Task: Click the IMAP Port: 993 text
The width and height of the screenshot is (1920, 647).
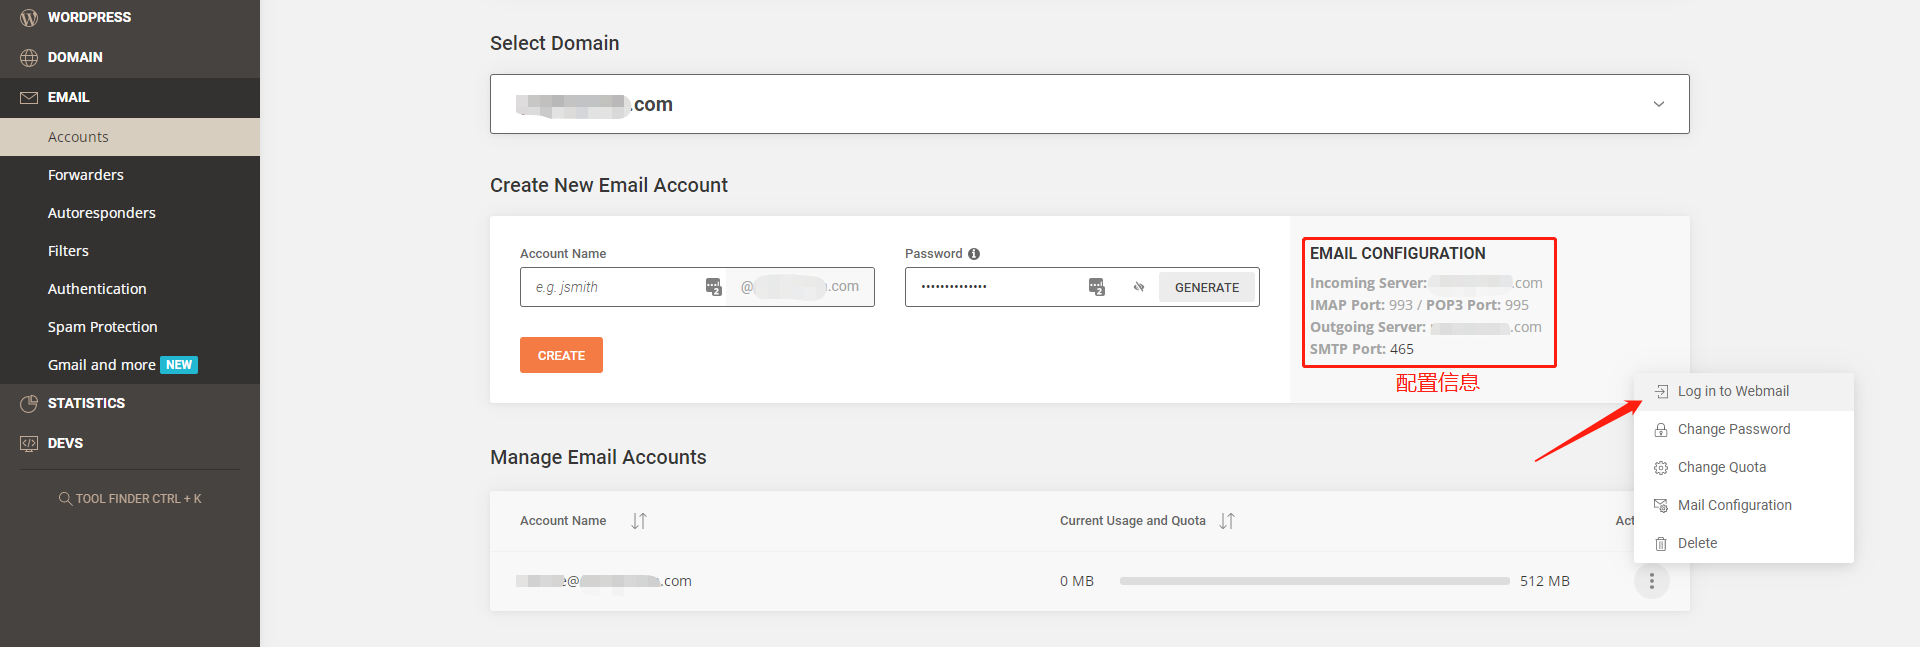Action: point(1361,305)
